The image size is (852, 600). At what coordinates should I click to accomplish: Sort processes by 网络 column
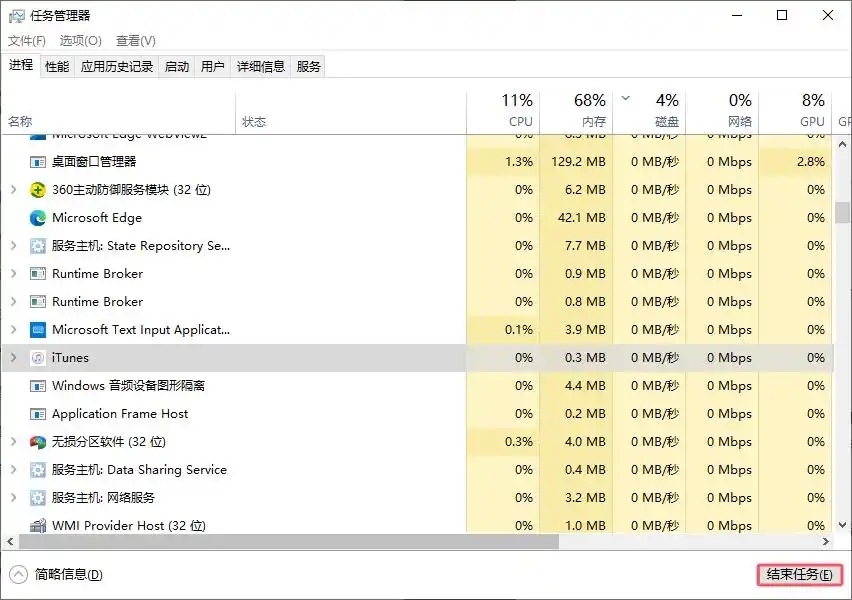[722, 113]
